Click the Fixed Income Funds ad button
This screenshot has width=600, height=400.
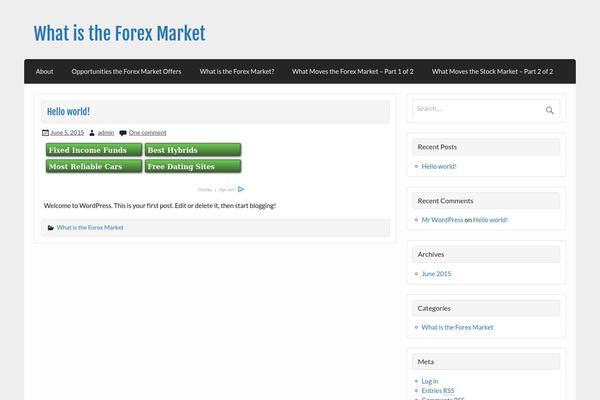click(94, 150)
